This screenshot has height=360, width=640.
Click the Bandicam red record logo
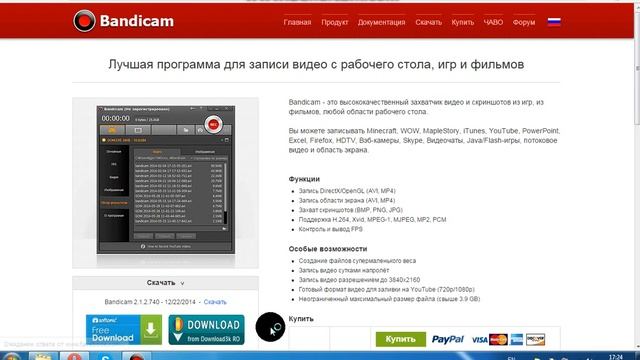point(84,21)
